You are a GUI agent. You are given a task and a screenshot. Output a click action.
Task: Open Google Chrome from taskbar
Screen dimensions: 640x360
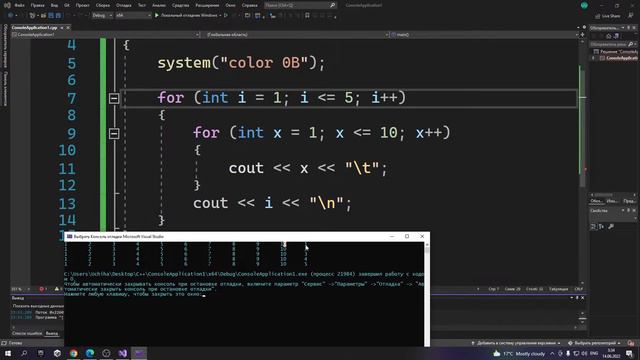point(73,353)
